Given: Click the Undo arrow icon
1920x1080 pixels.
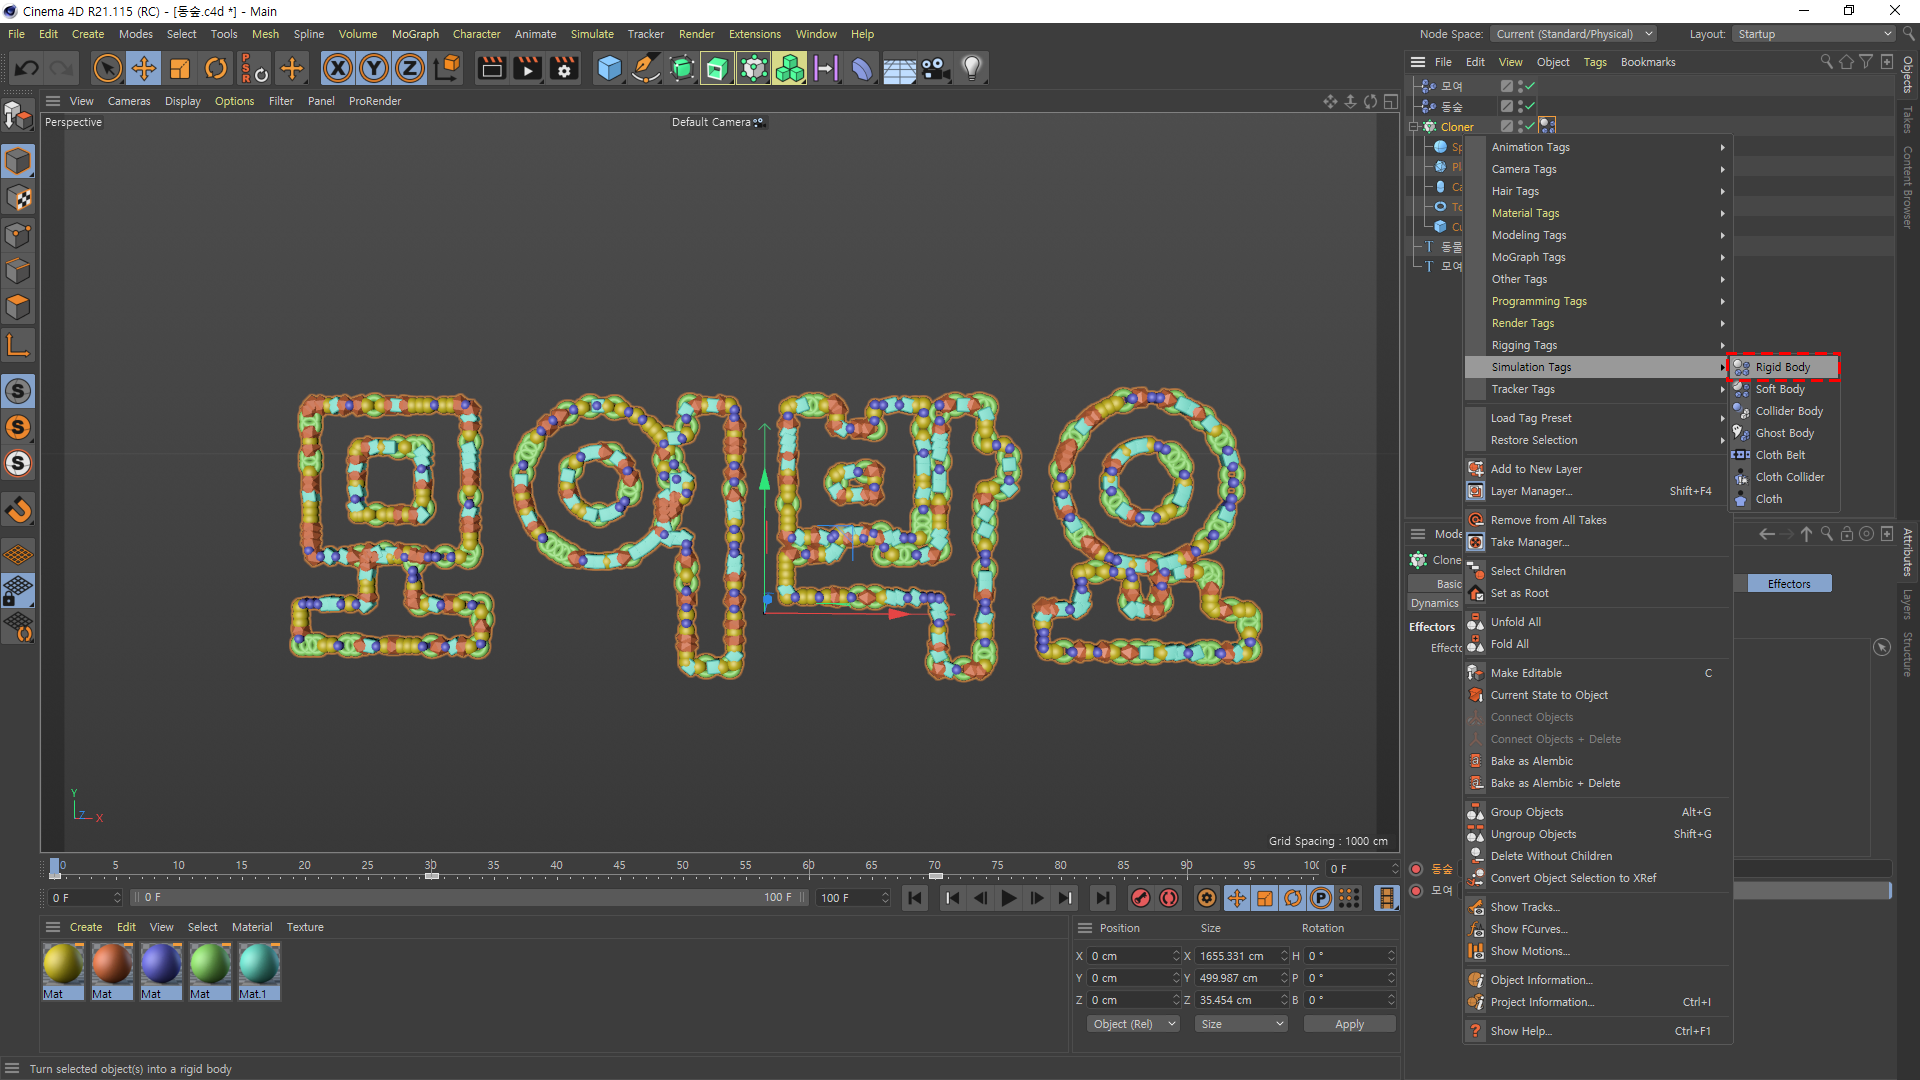Looking at the screenshot, I should coord(27,68).
